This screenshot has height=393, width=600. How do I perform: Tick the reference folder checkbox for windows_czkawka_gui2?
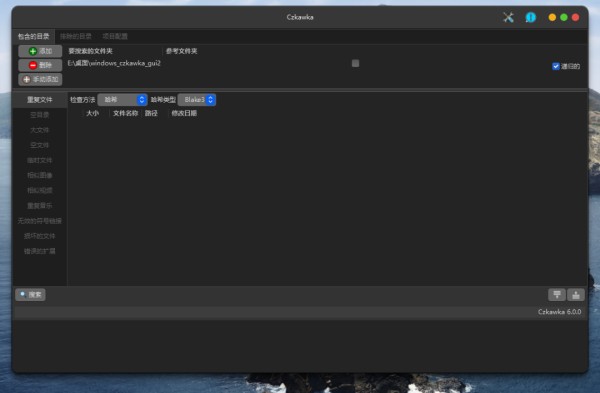pos(355,63)
